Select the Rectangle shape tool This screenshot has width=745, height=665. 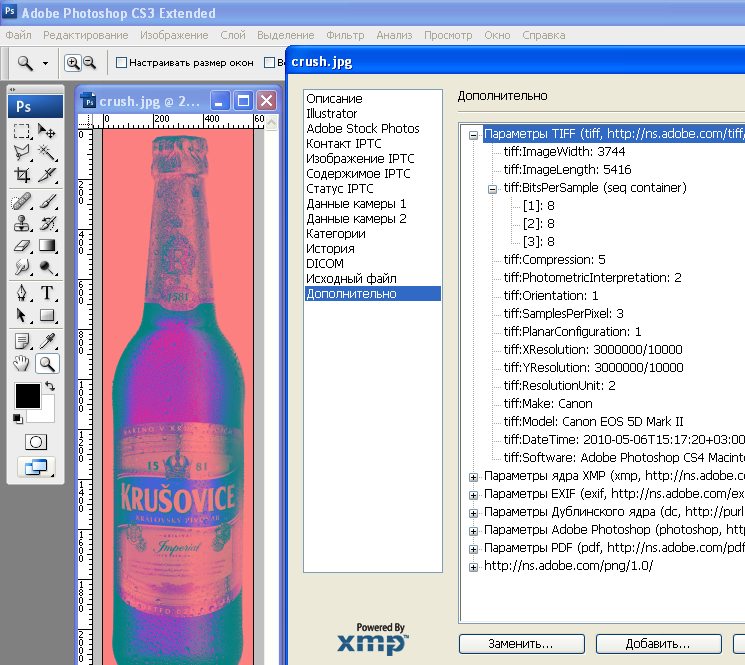(47, 315)
